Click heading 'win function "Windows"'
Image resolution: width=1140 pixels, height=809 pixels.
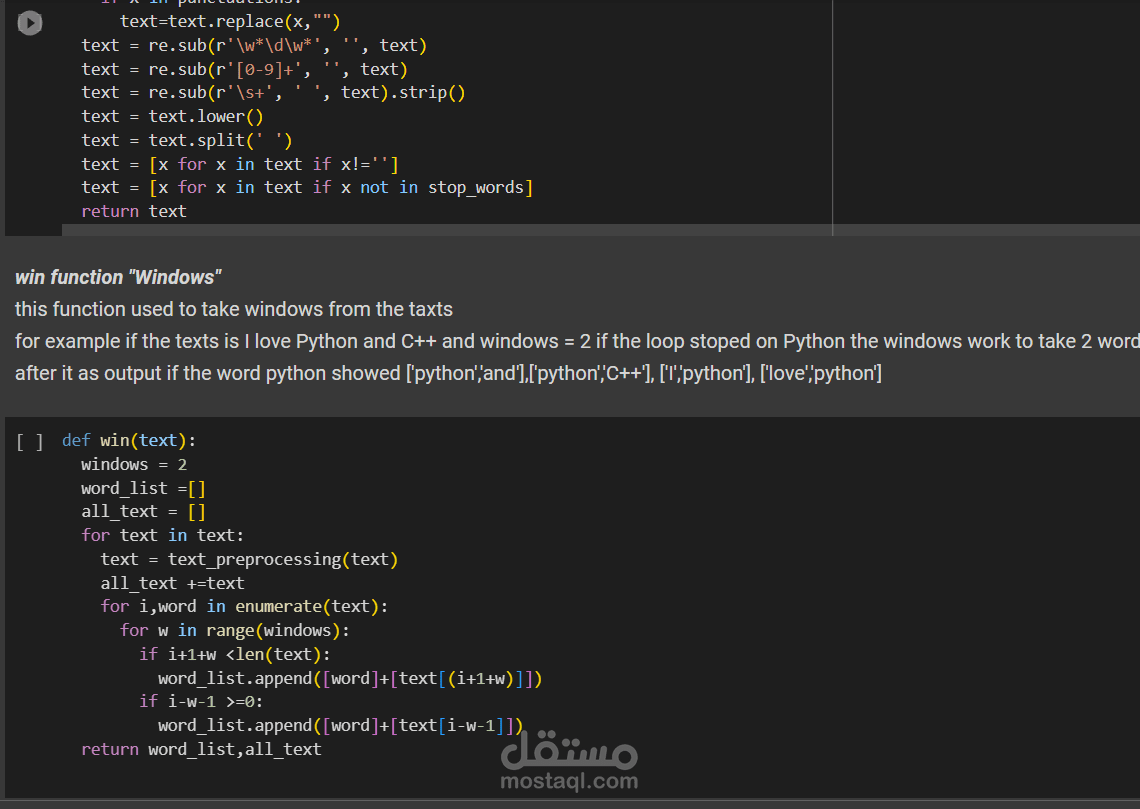[118, 278]
